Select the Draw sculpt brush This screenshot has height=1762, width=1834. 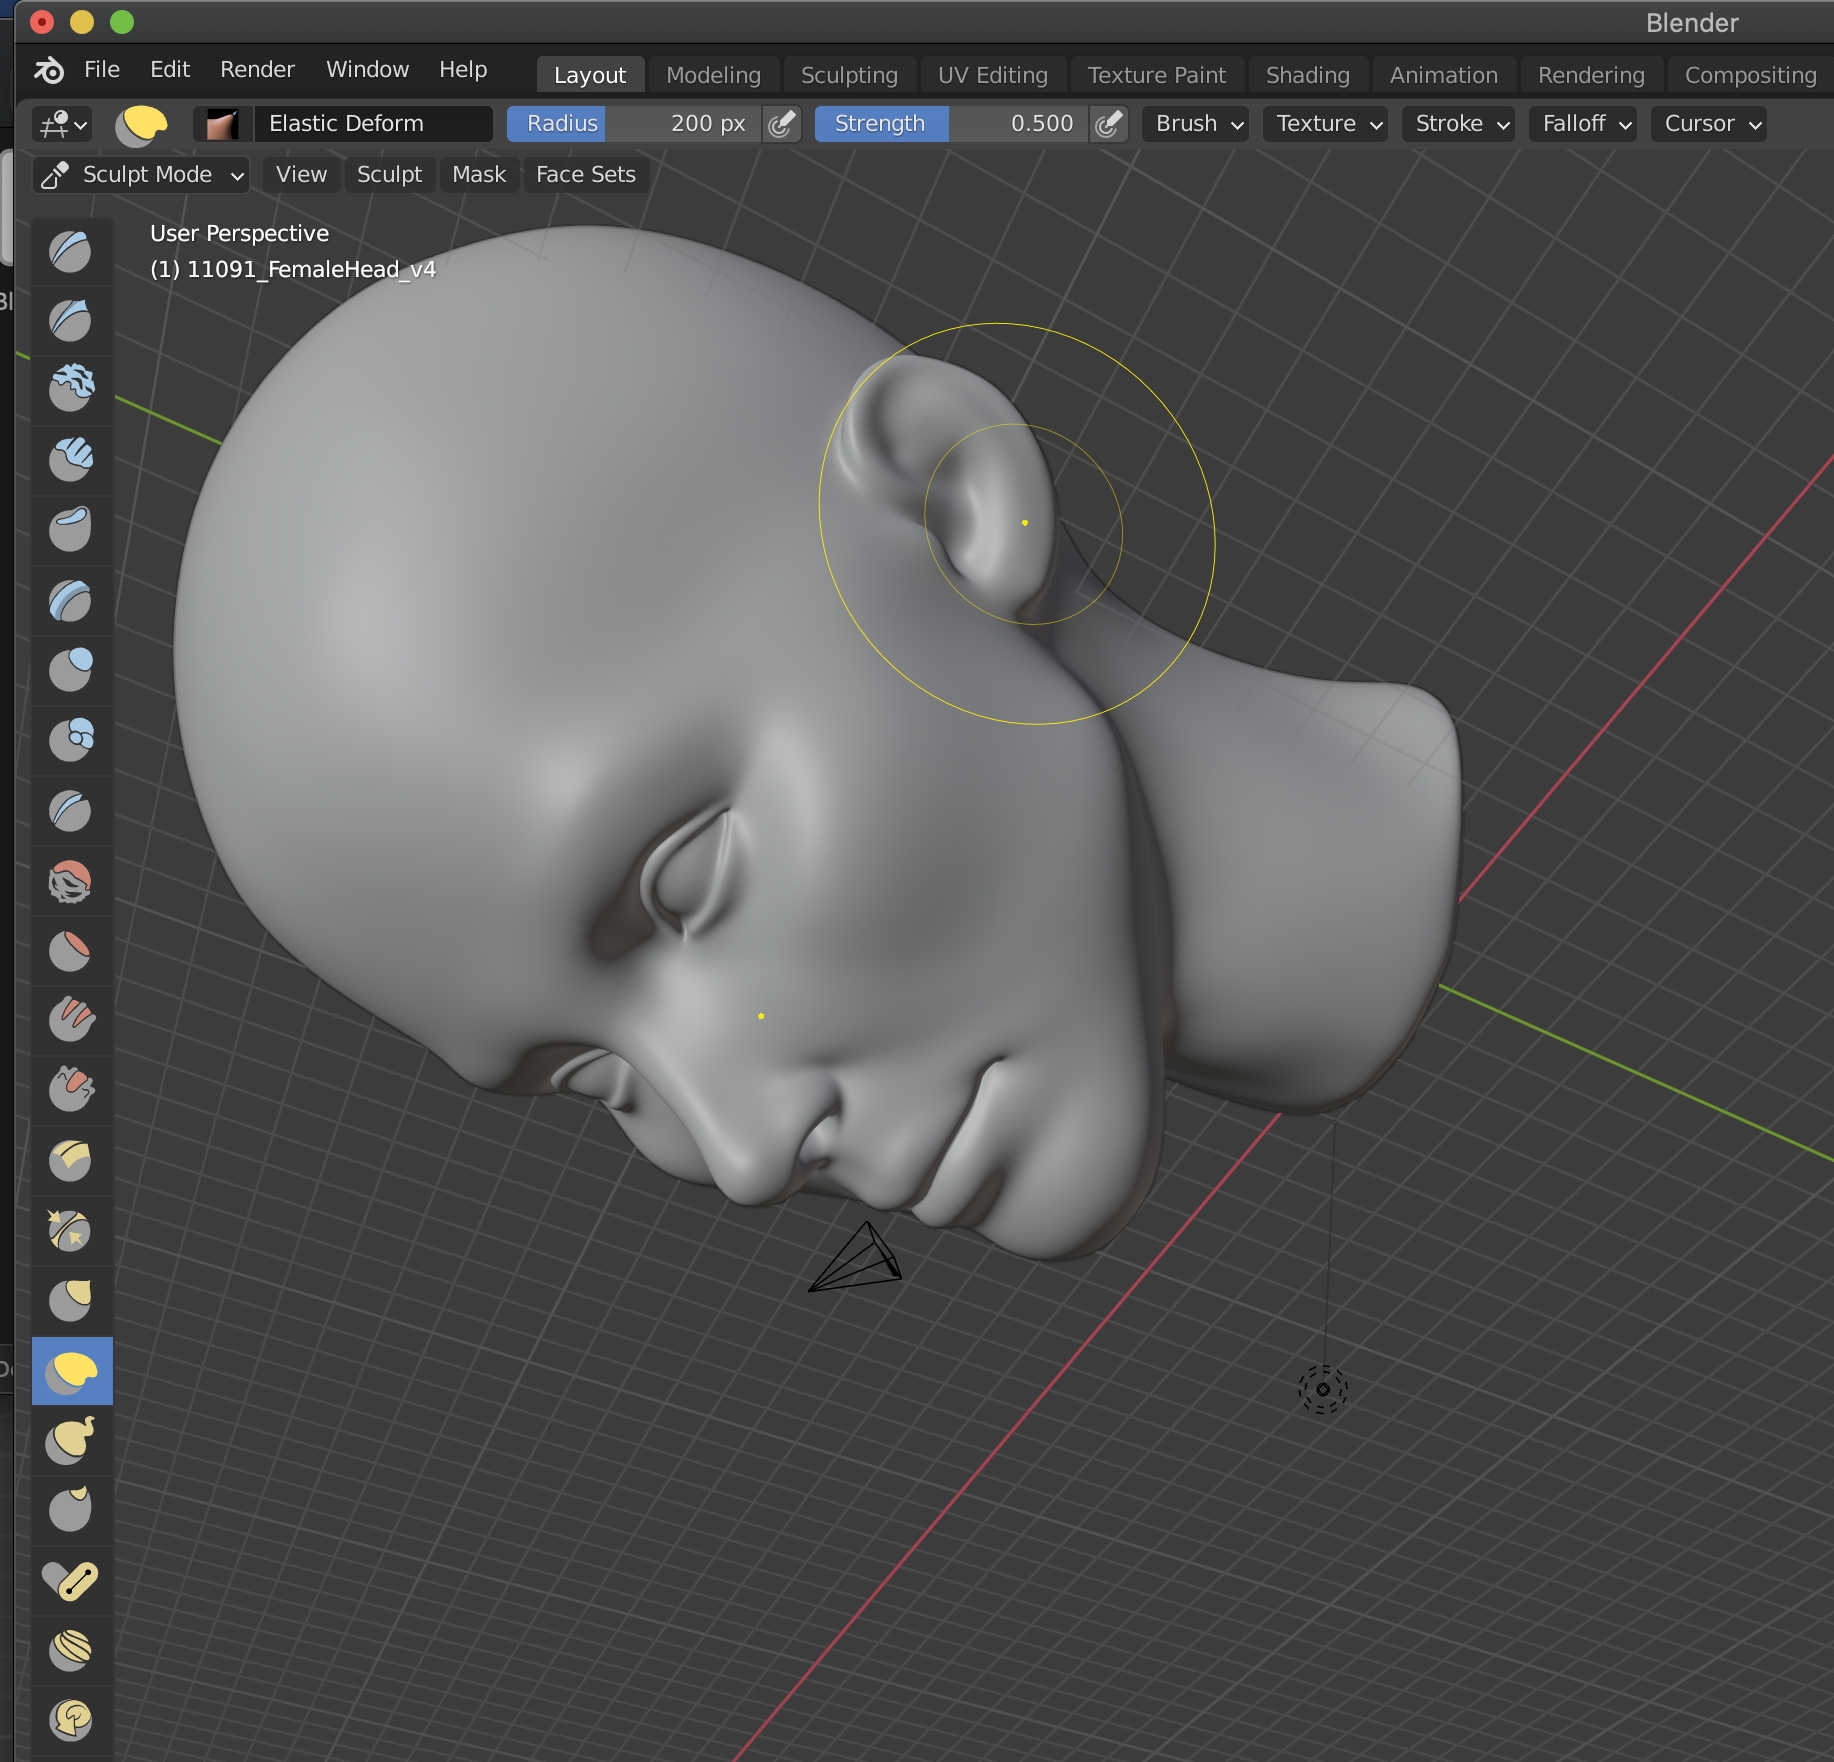click(x=71, y=251)
